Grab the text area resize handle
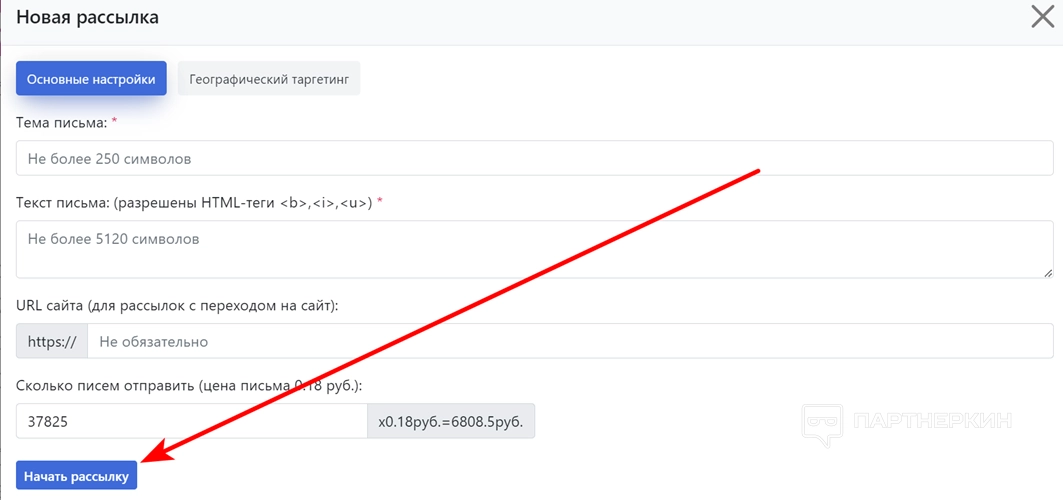1063x500 pixels. (1048, 272)
